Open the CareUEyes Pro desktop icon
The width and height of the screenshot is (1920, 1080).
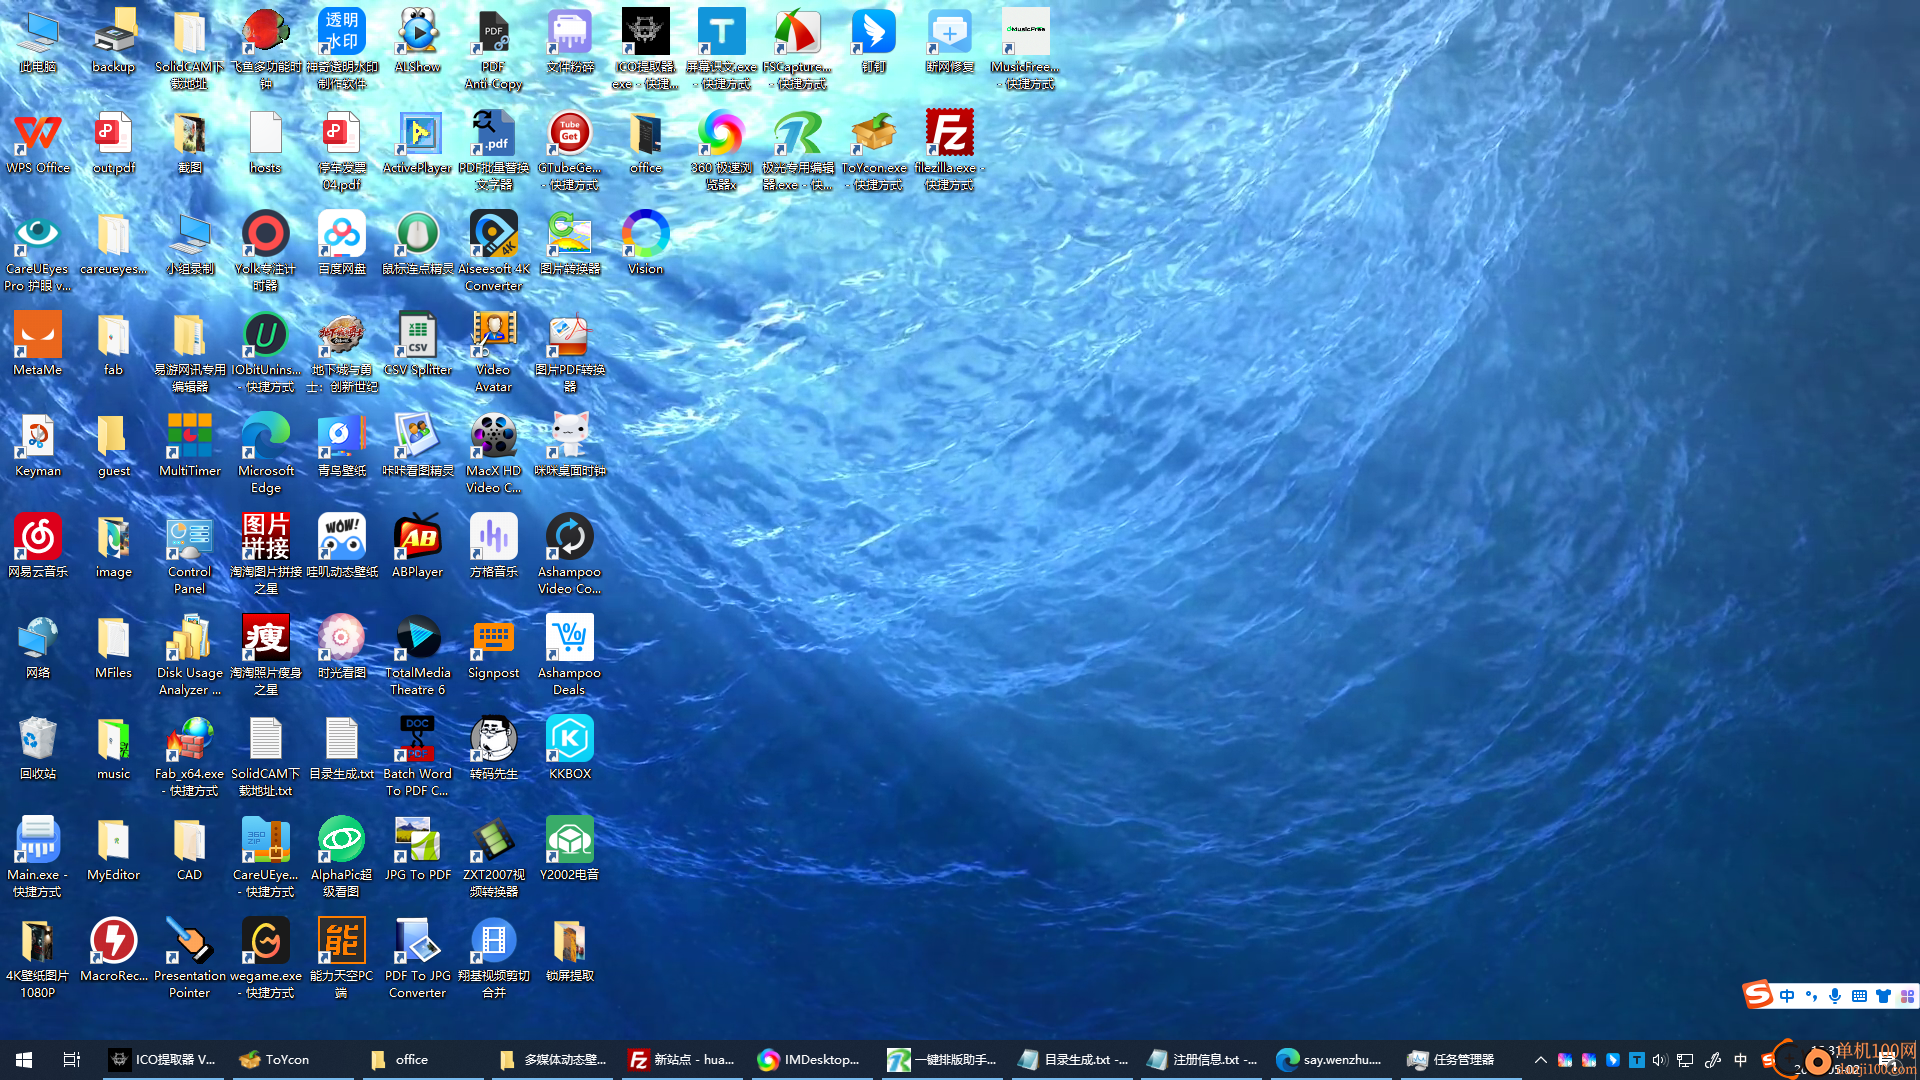pyautogui.click(x=38, y=252)
